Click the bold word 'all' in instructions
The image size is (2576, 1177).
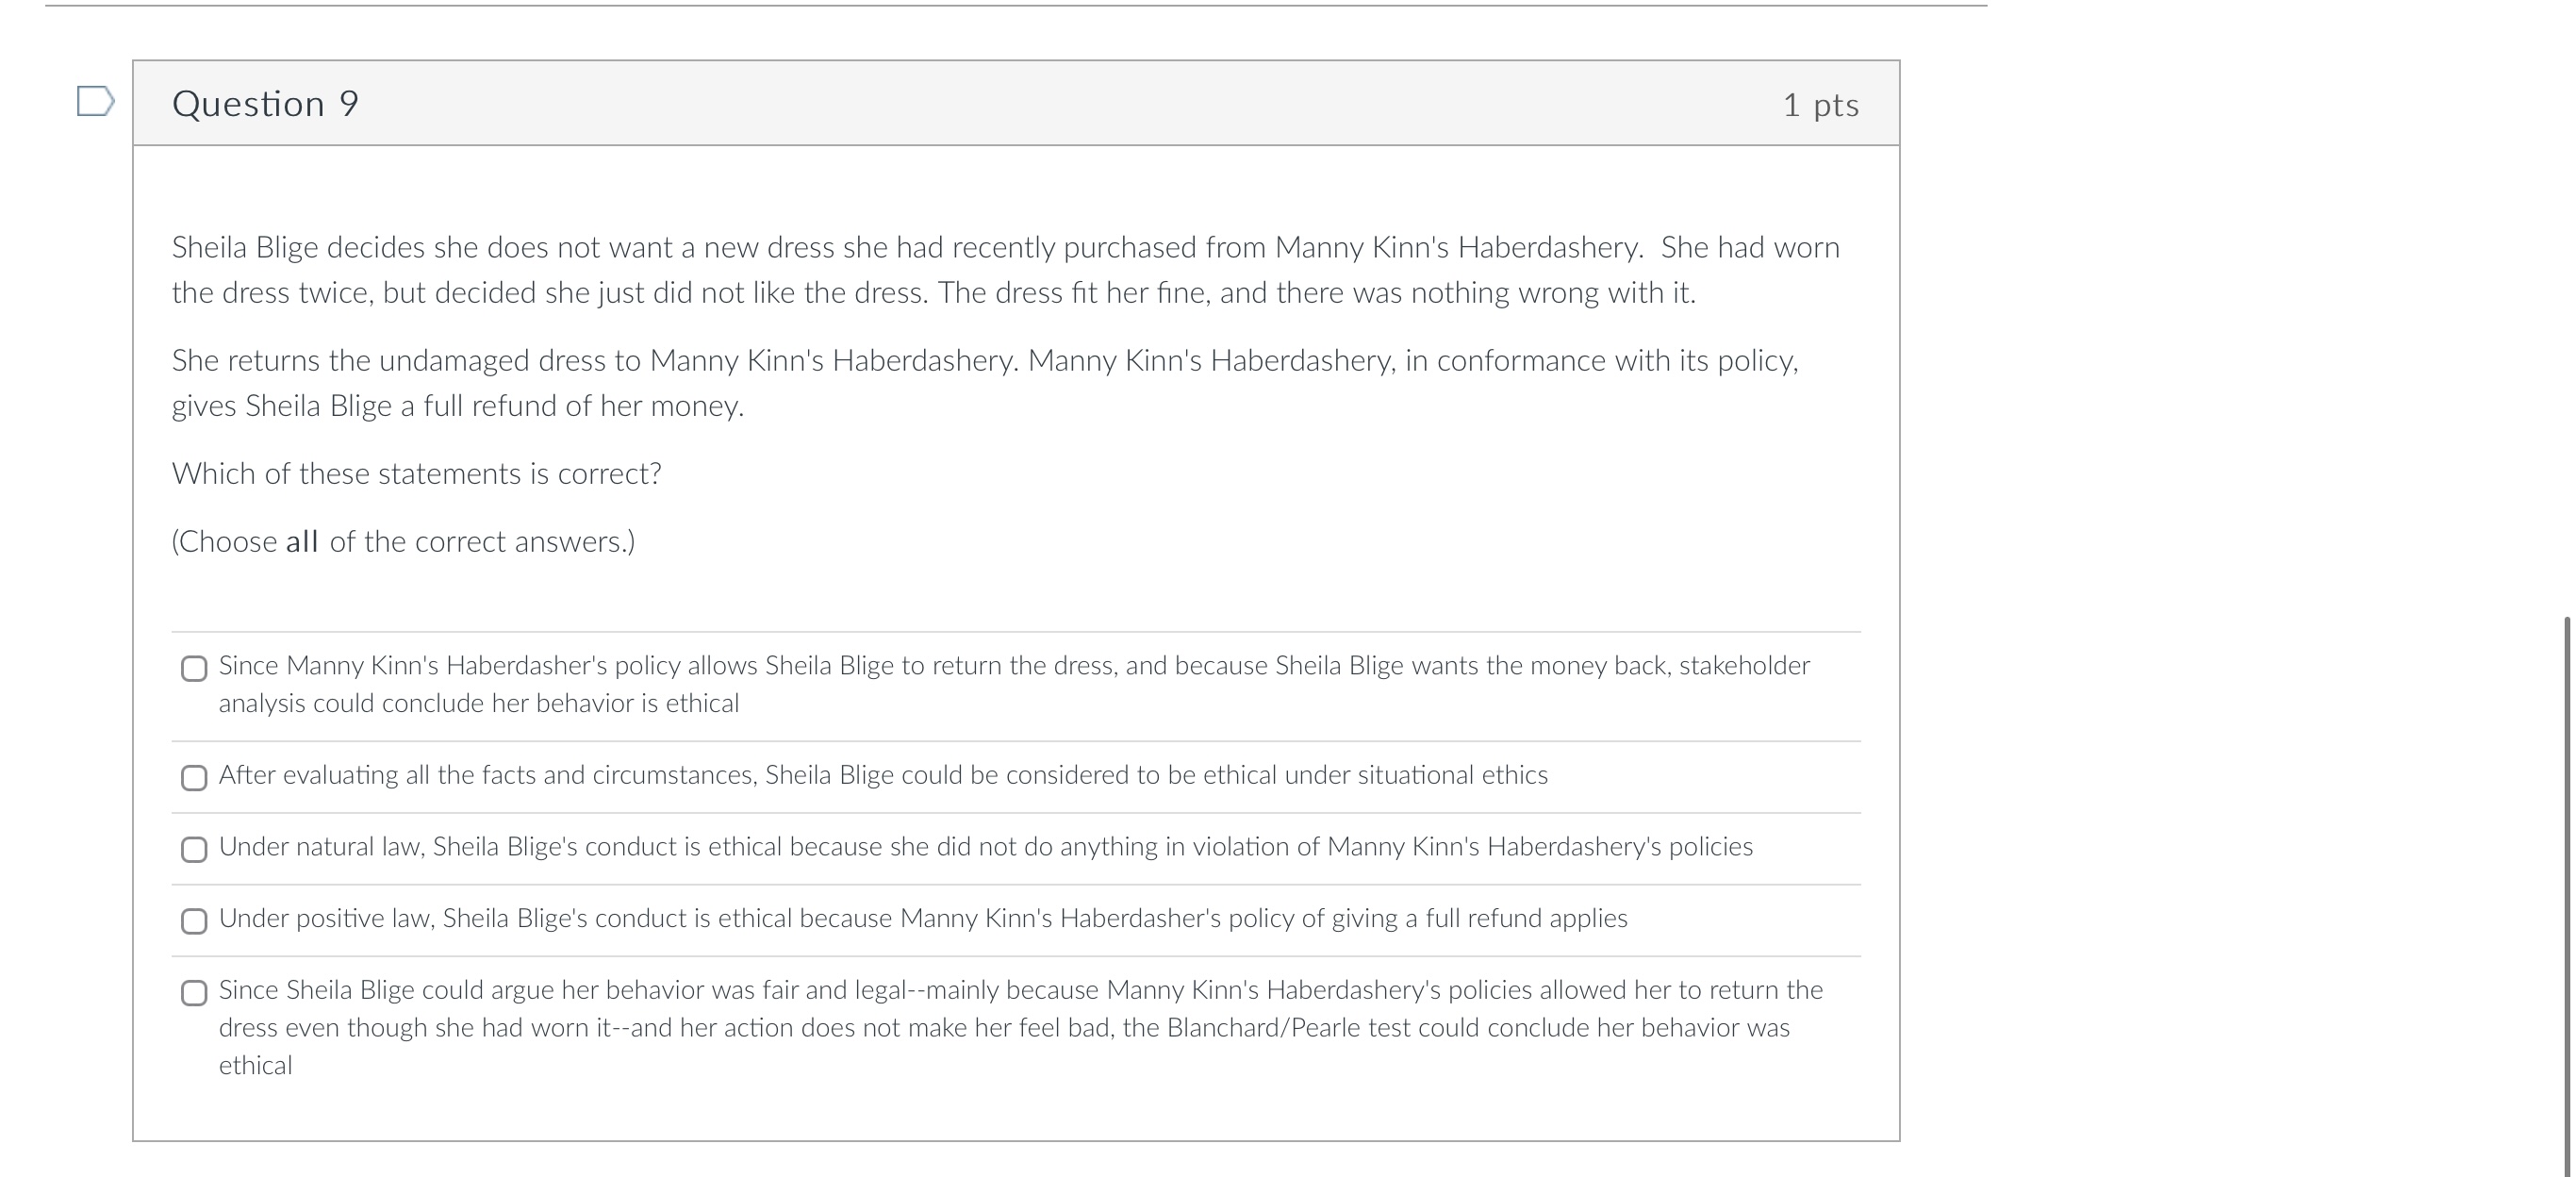[301, 542]
